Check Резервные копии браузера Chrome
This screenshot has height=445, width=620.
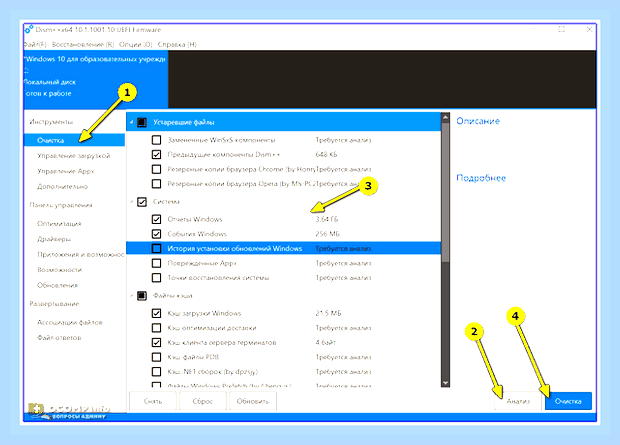157,169
